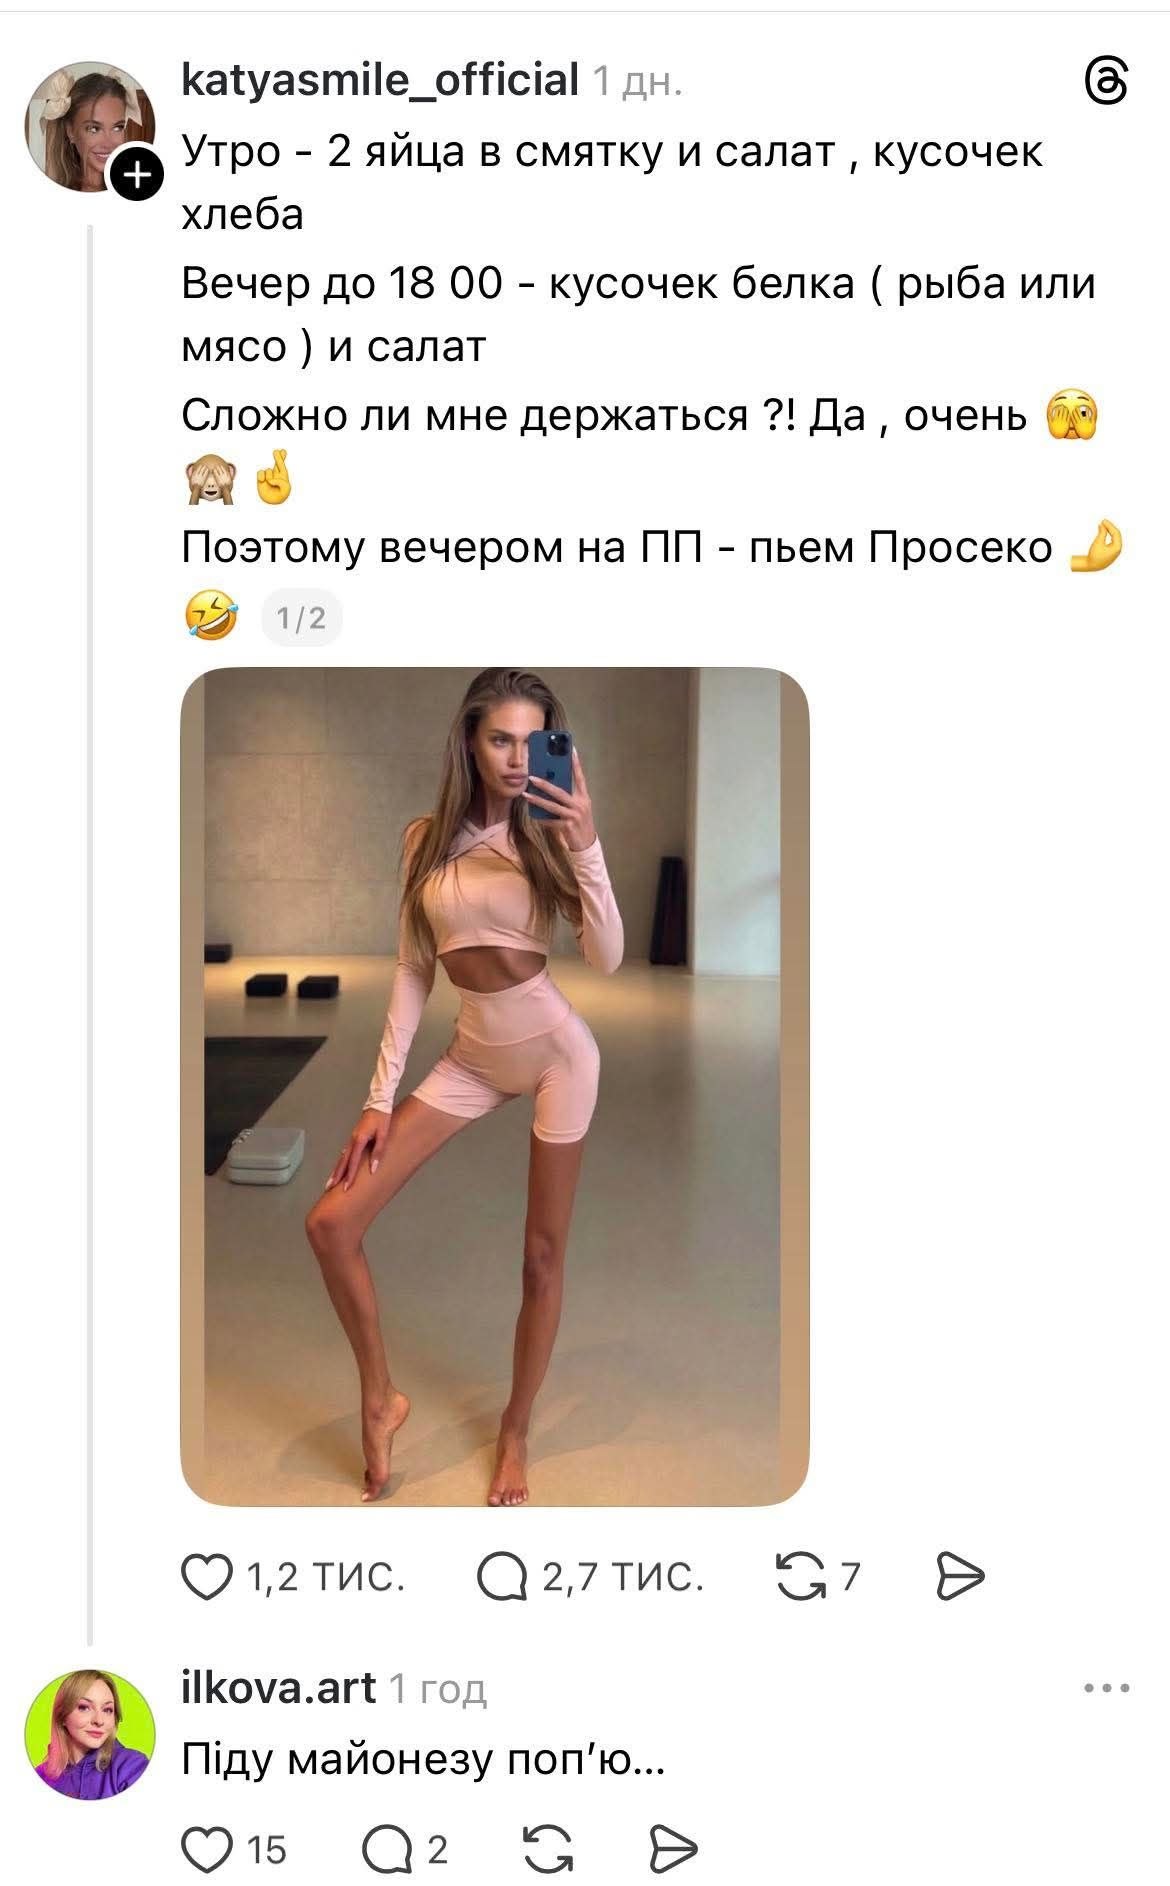Open the post's 1 дн. timestamp

click(638, 82)
